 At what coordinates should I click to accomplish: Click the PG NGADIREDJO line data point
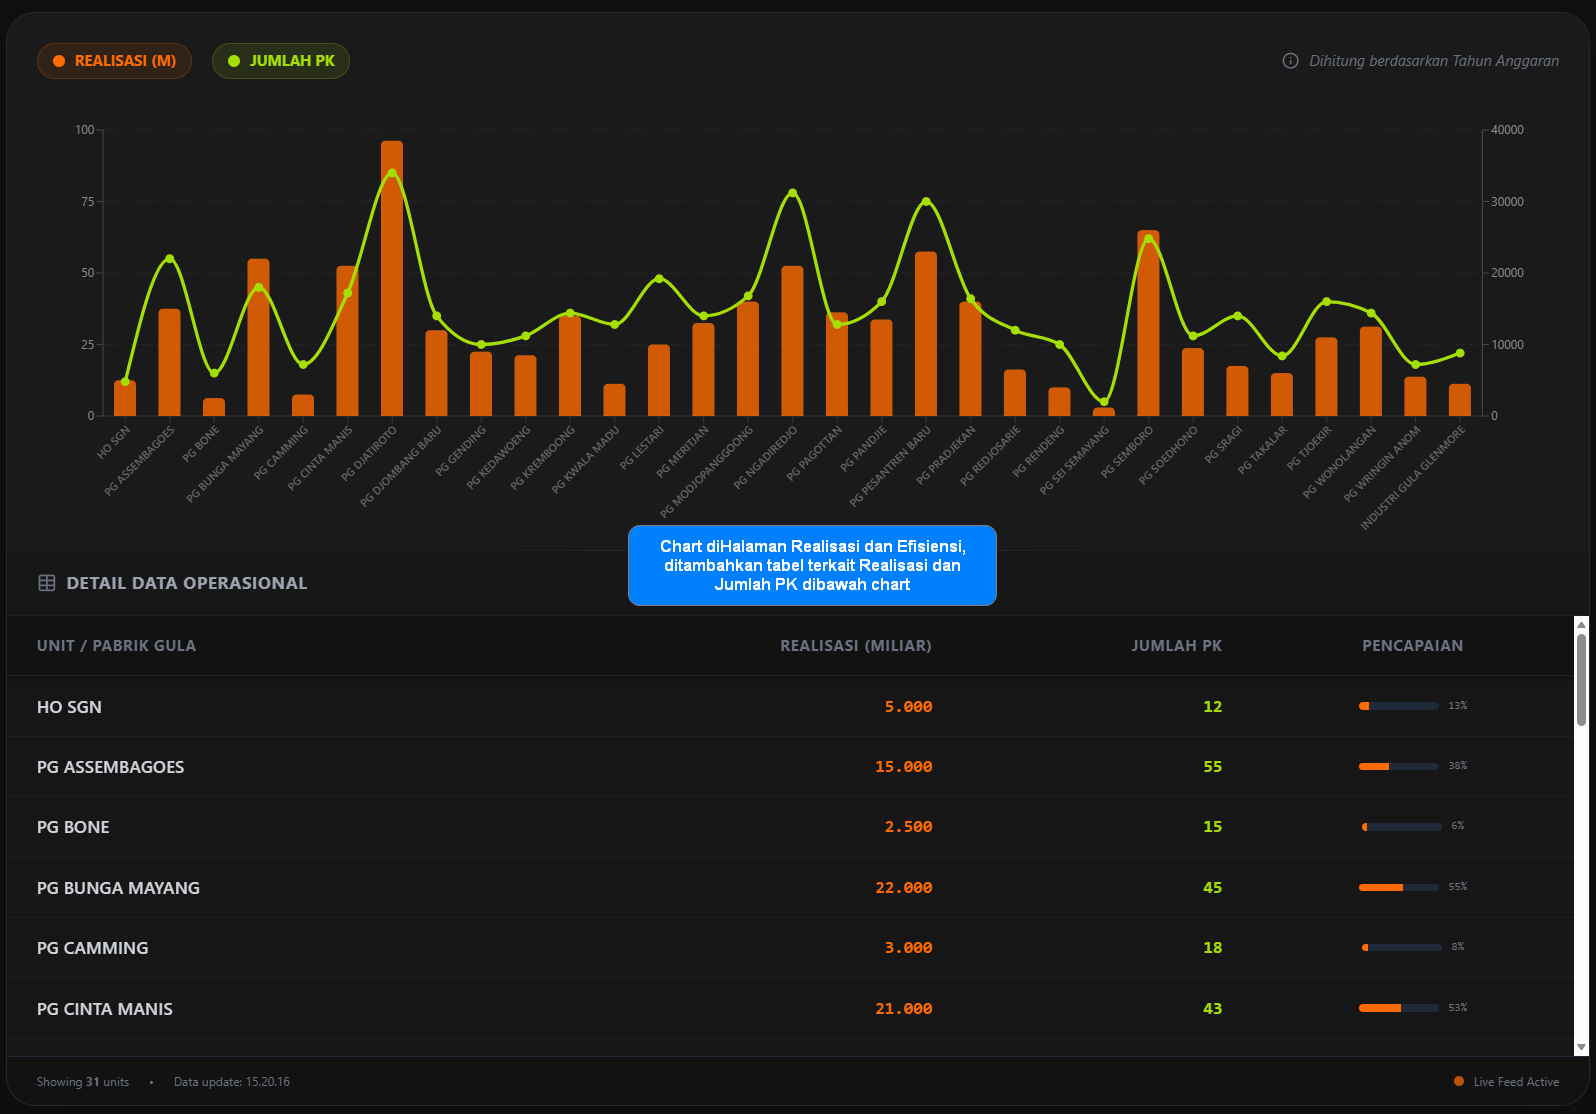tap(793, 193)
